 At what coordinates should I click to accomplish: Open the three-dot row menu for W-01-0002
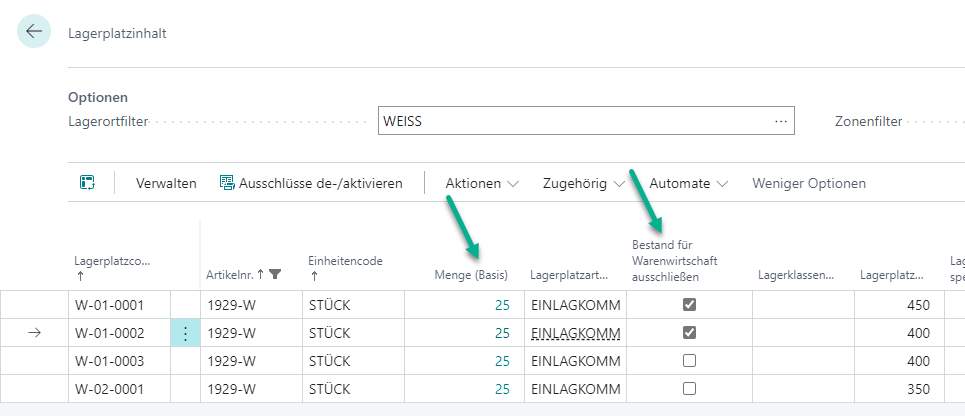[x=185, y=333]
